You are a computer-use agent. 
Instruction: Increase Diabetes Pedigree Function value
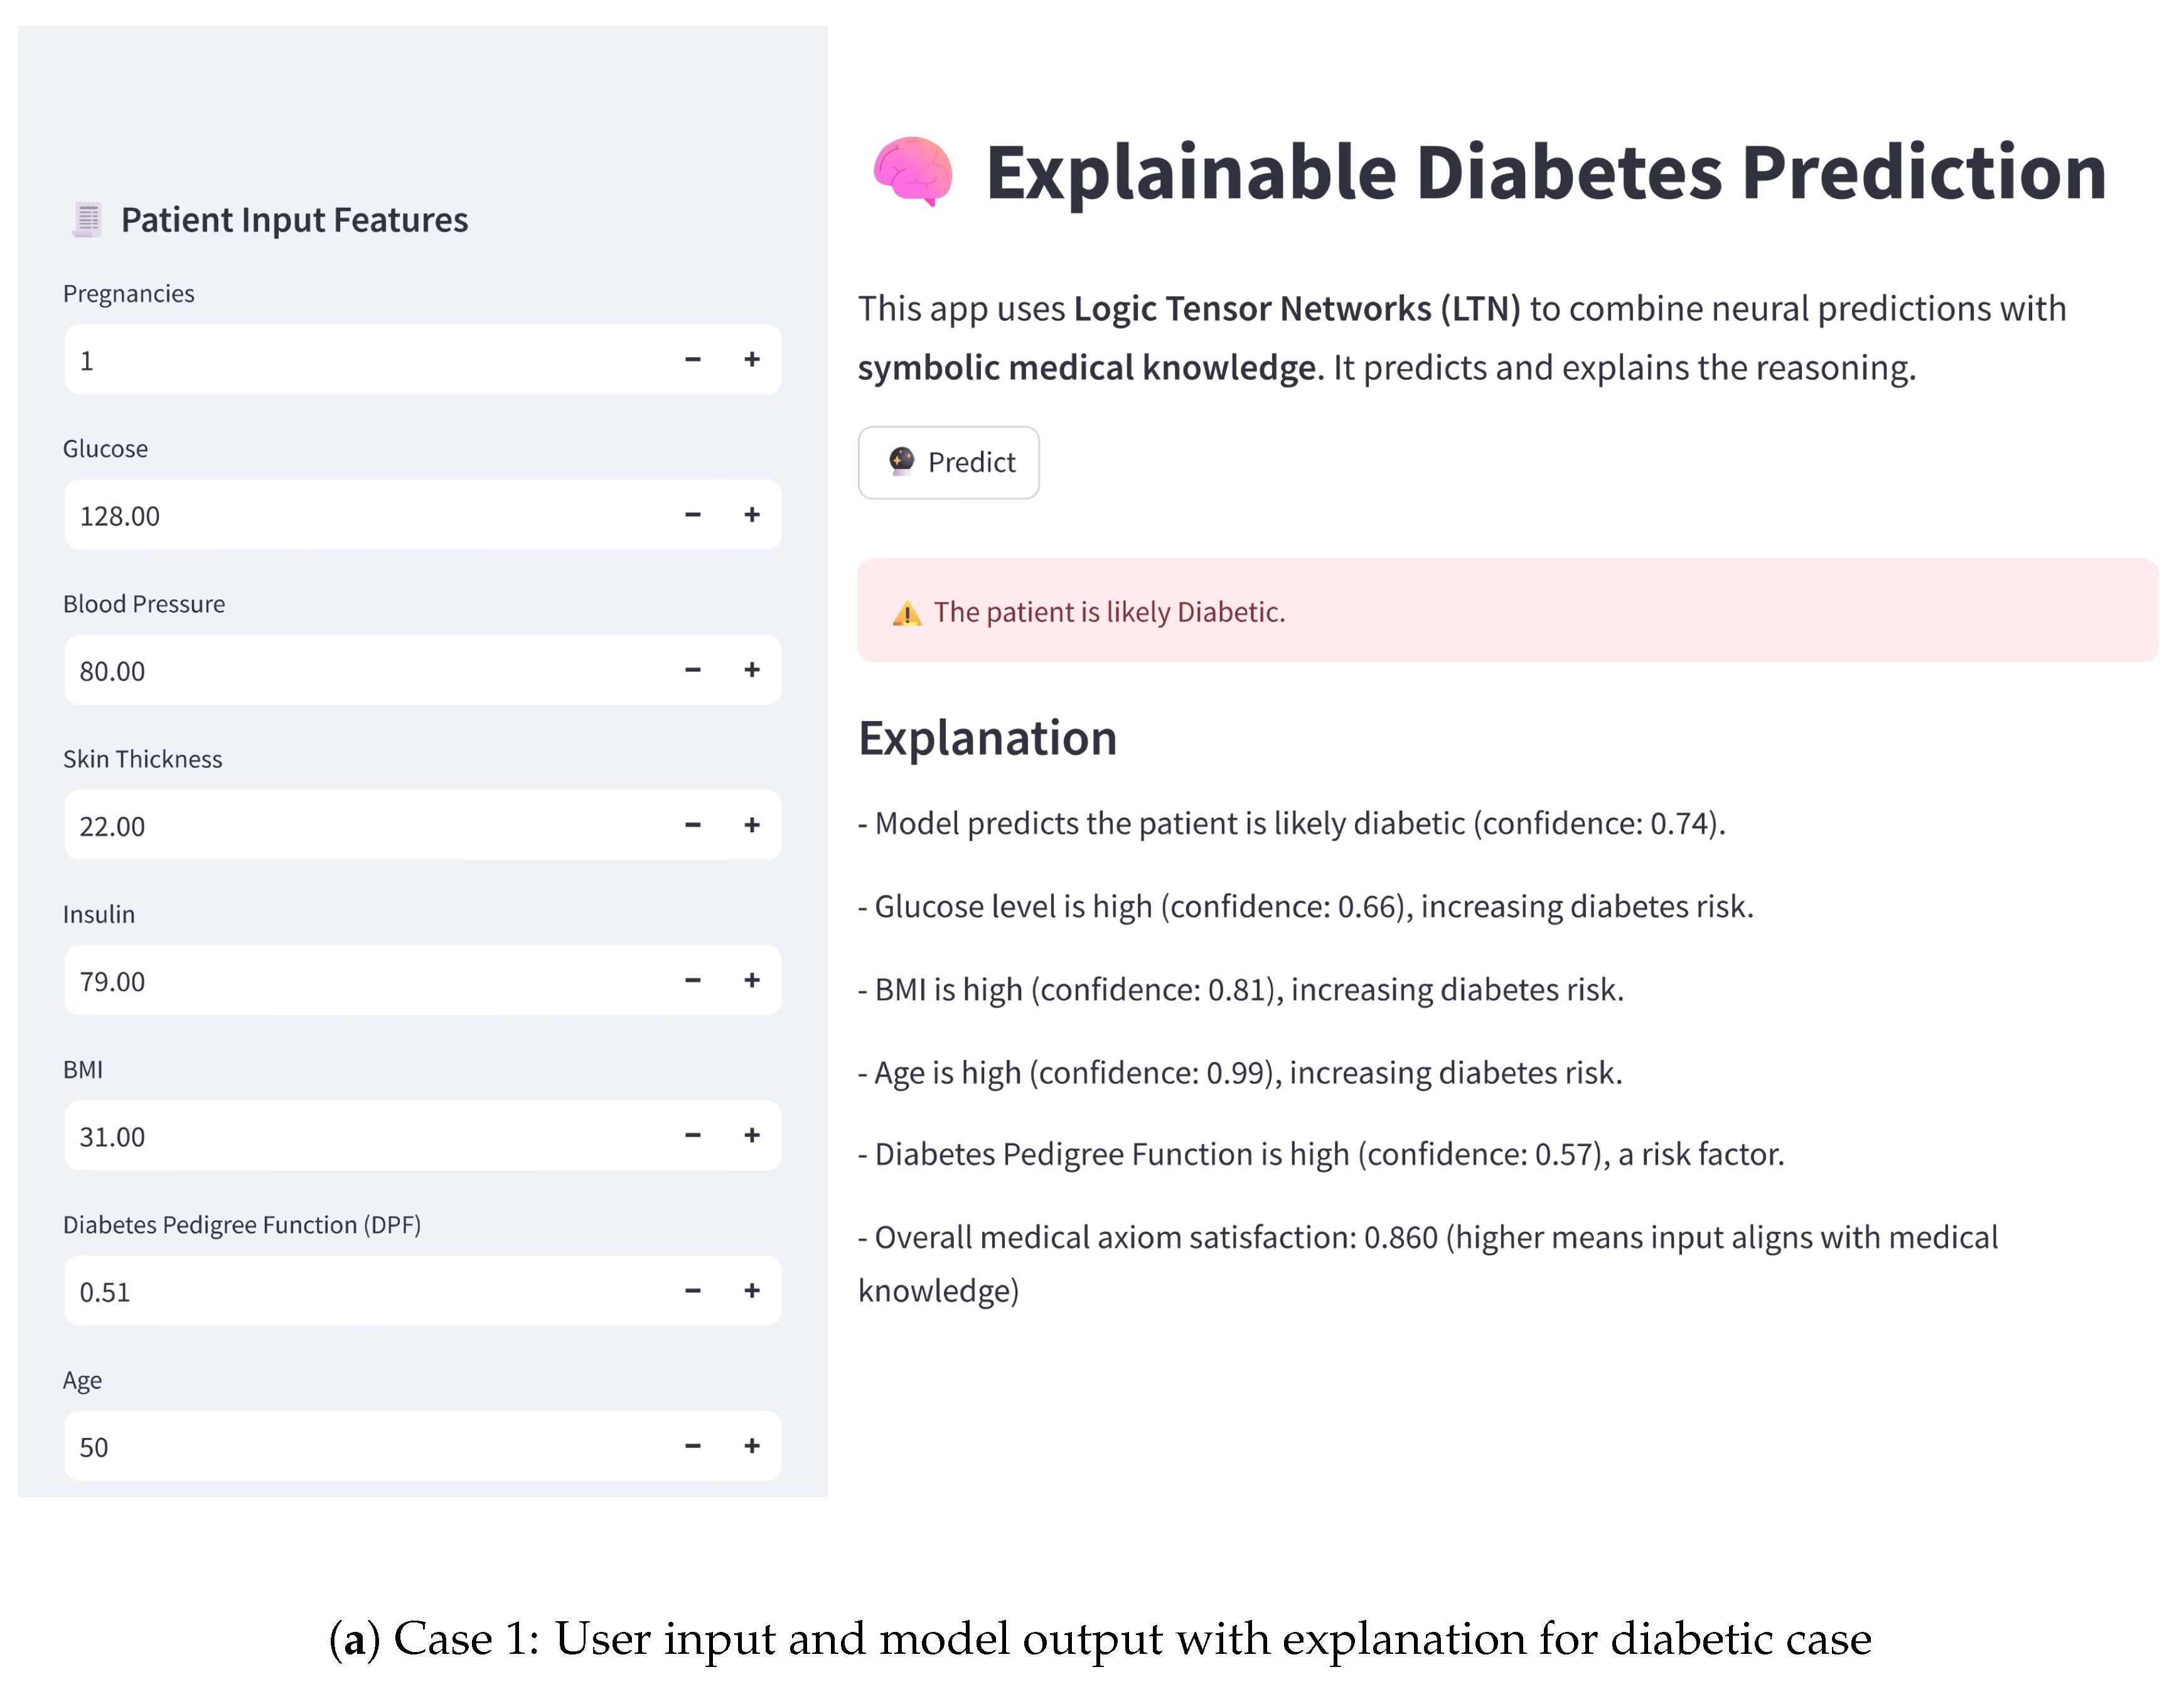752,1290
